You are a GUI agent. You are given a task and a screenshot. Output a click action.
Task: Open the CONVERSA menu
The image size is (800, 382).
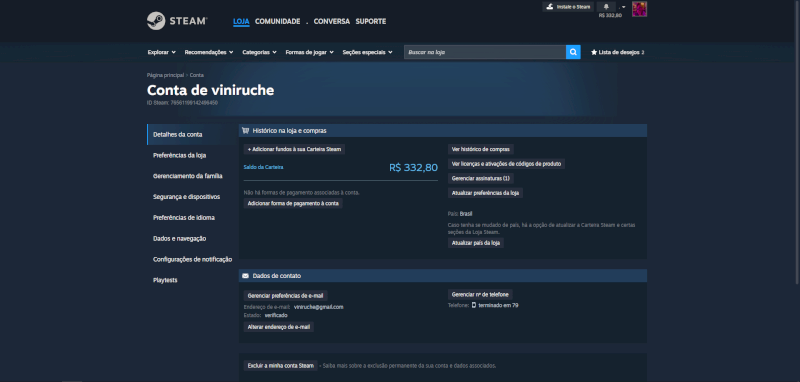(x=332, y=21)
